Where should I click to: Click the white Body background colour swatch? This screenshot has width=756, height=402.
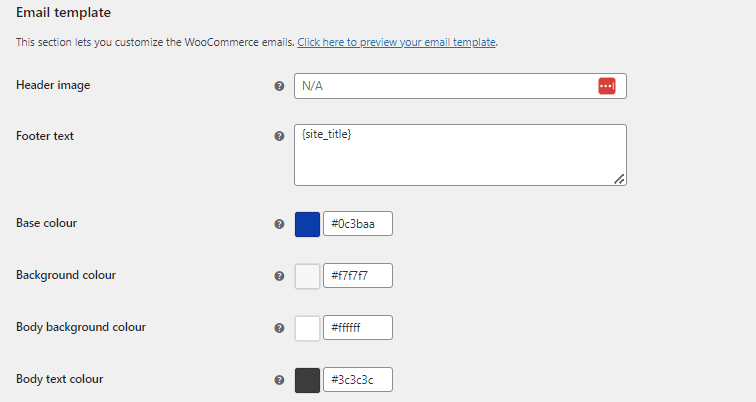[308, 328]
